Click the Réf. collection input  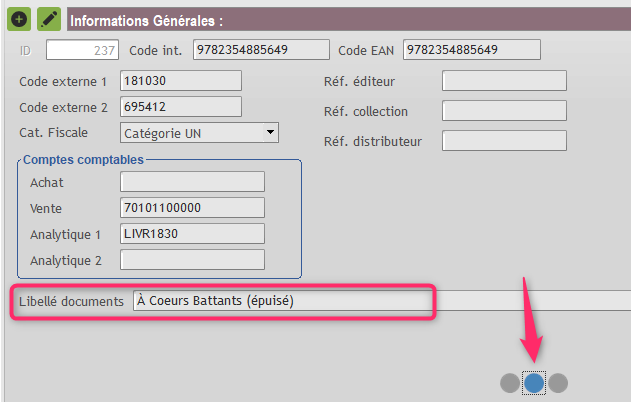click(504, 111)
